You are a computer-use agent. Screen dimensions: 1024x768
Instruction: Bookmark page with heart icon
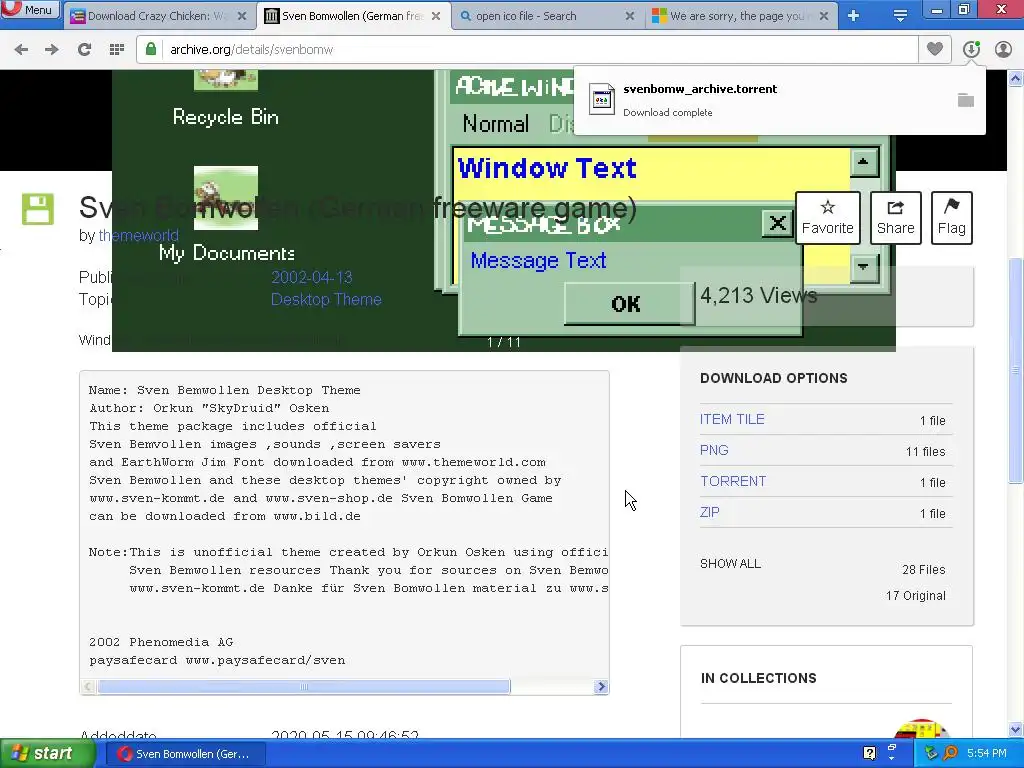[x=935, y=49]
